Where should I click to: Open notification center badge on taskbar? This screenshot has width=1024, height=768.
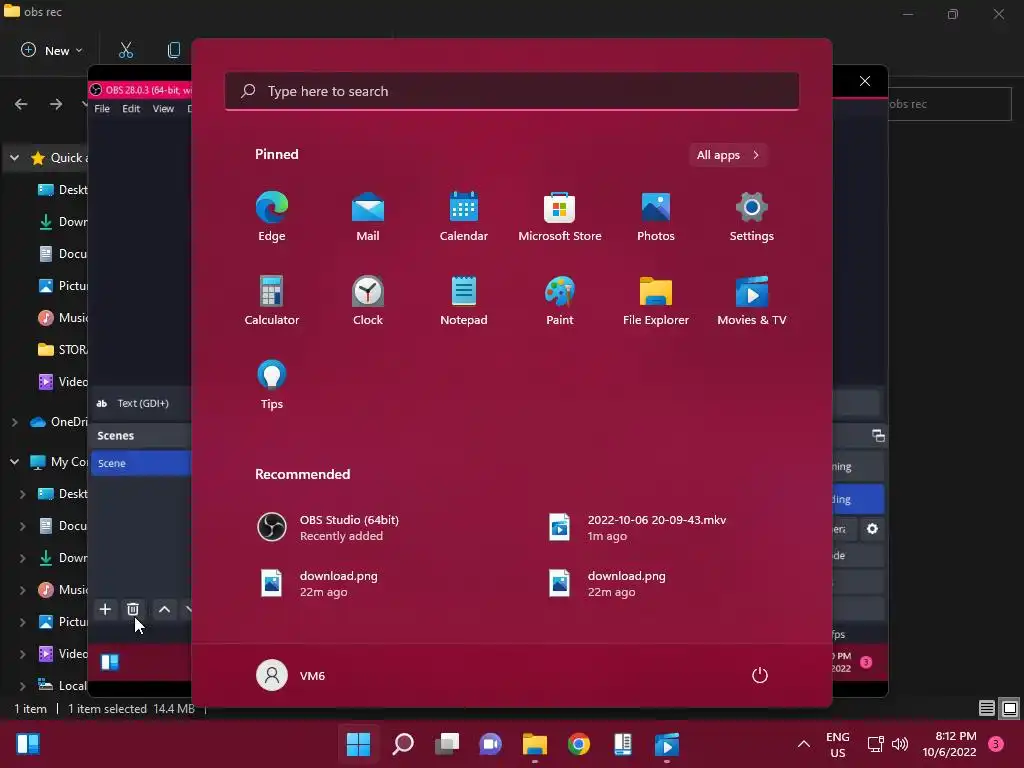pyautogui.click(x=996, y=744)
